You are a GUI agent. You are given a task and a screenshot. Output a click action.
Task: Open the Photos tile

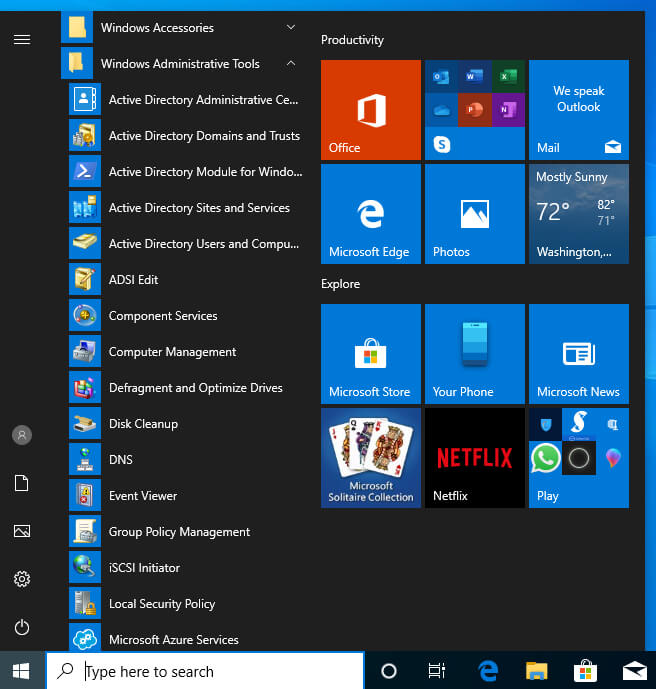[475, 214]
